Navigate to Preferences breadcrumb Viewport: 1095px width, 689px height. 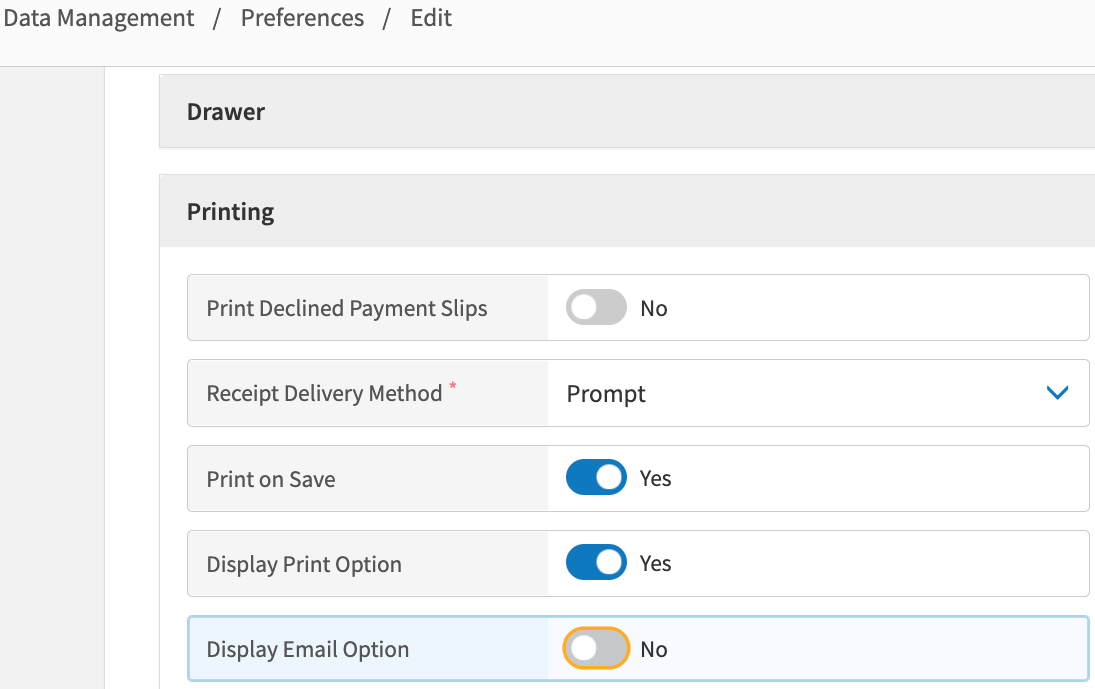[x=302, y=18]
